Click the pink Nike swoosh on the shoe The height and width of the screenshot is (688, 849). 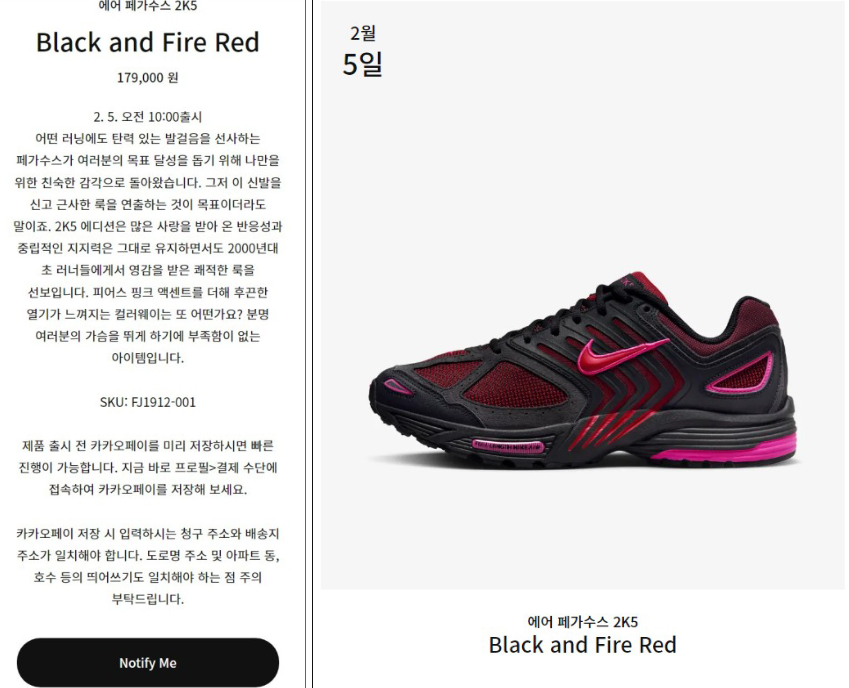[622, 355]
